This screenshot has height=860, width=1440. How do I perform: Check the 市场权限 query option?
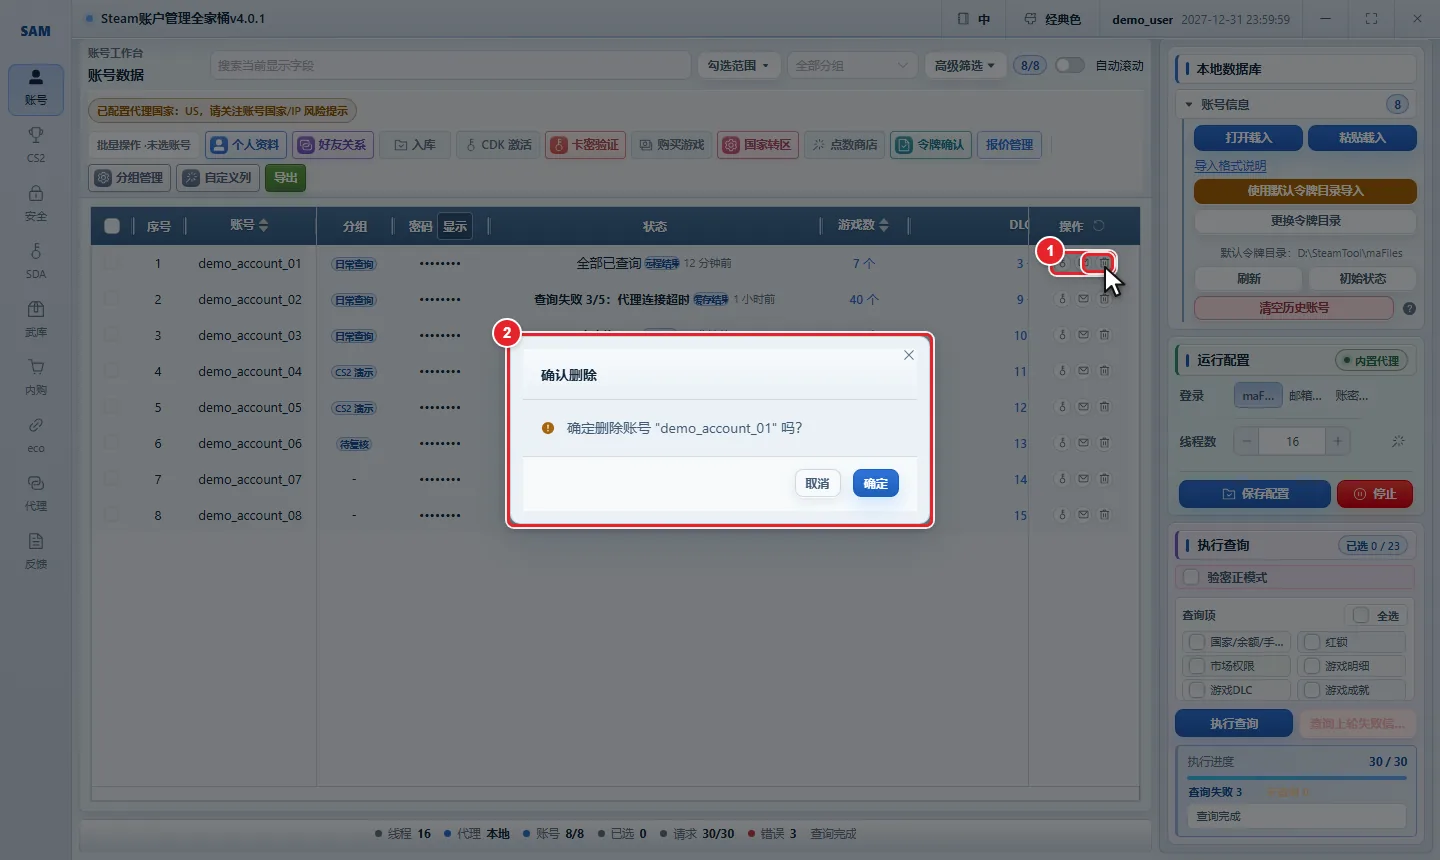pyautogui.click(x=1196, y=666)
